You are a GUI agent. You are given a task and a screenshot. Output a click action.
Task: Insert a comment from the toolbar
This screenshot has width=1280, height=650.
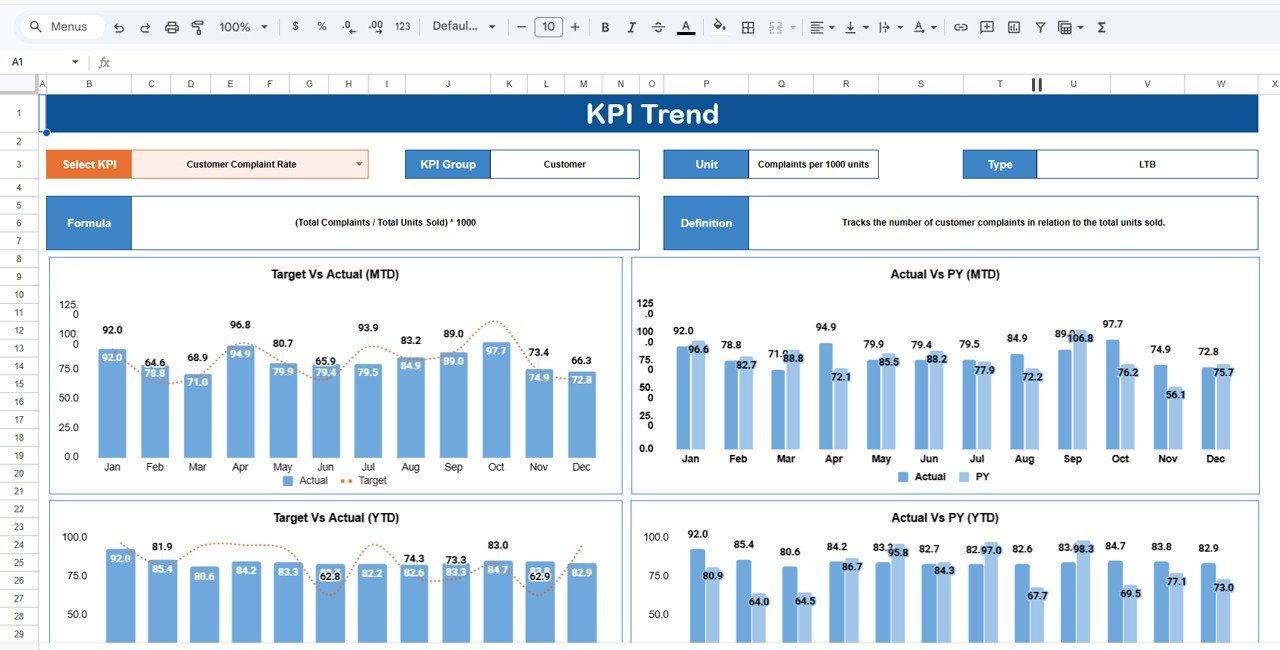(986, 27)
